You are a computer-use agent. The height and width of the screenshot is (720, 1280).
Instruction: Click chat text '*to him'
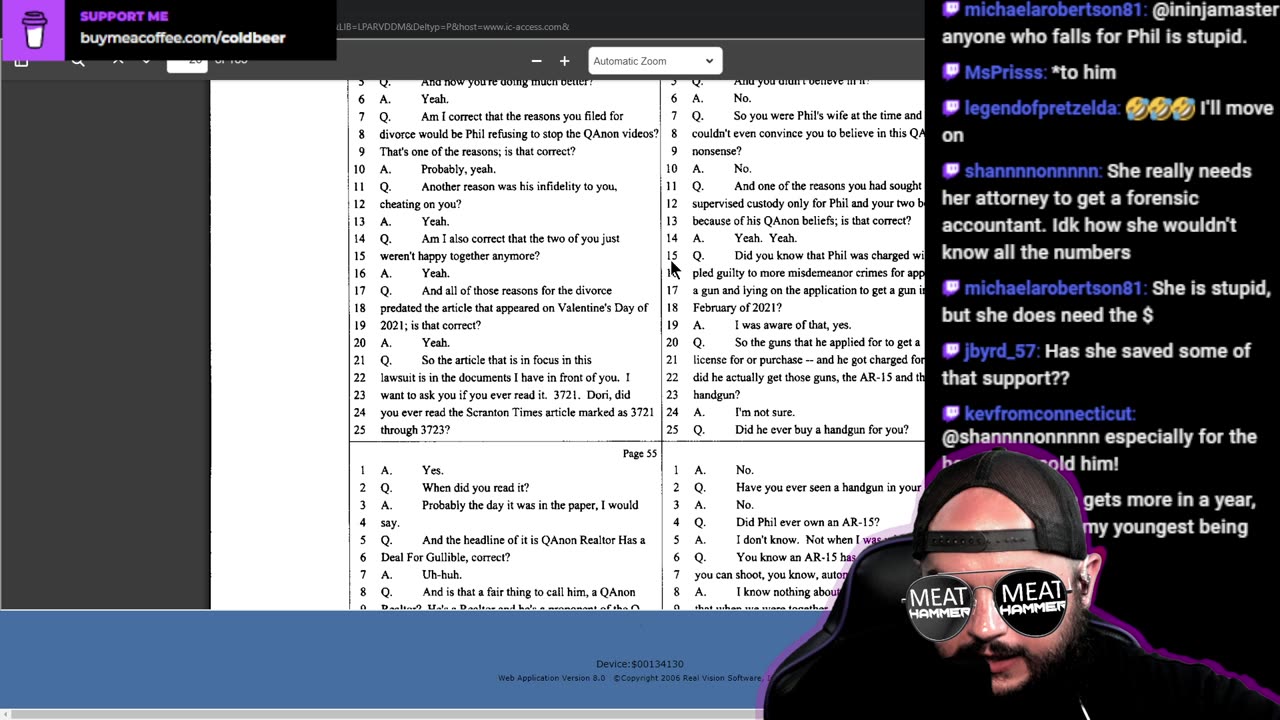(1083, 72)
